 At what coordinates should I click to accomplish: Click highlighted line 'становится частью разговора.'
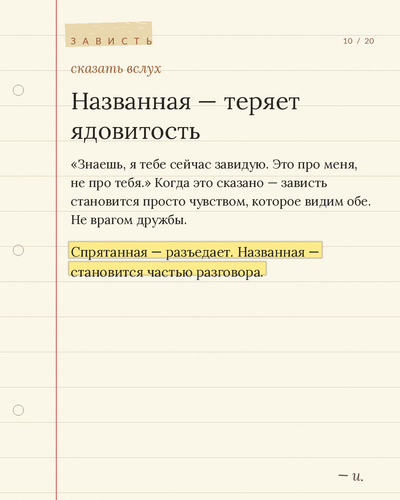(167, 270)
